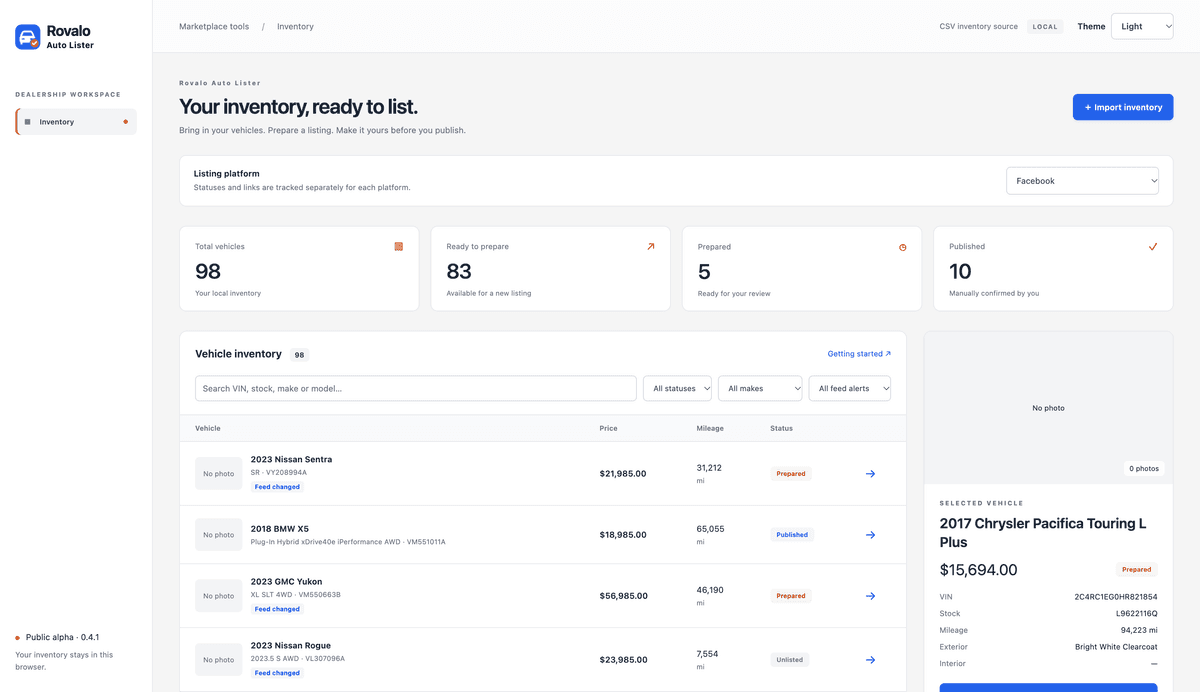
Task: Click the Total vehicles card icon
Action: coord(398,246)
